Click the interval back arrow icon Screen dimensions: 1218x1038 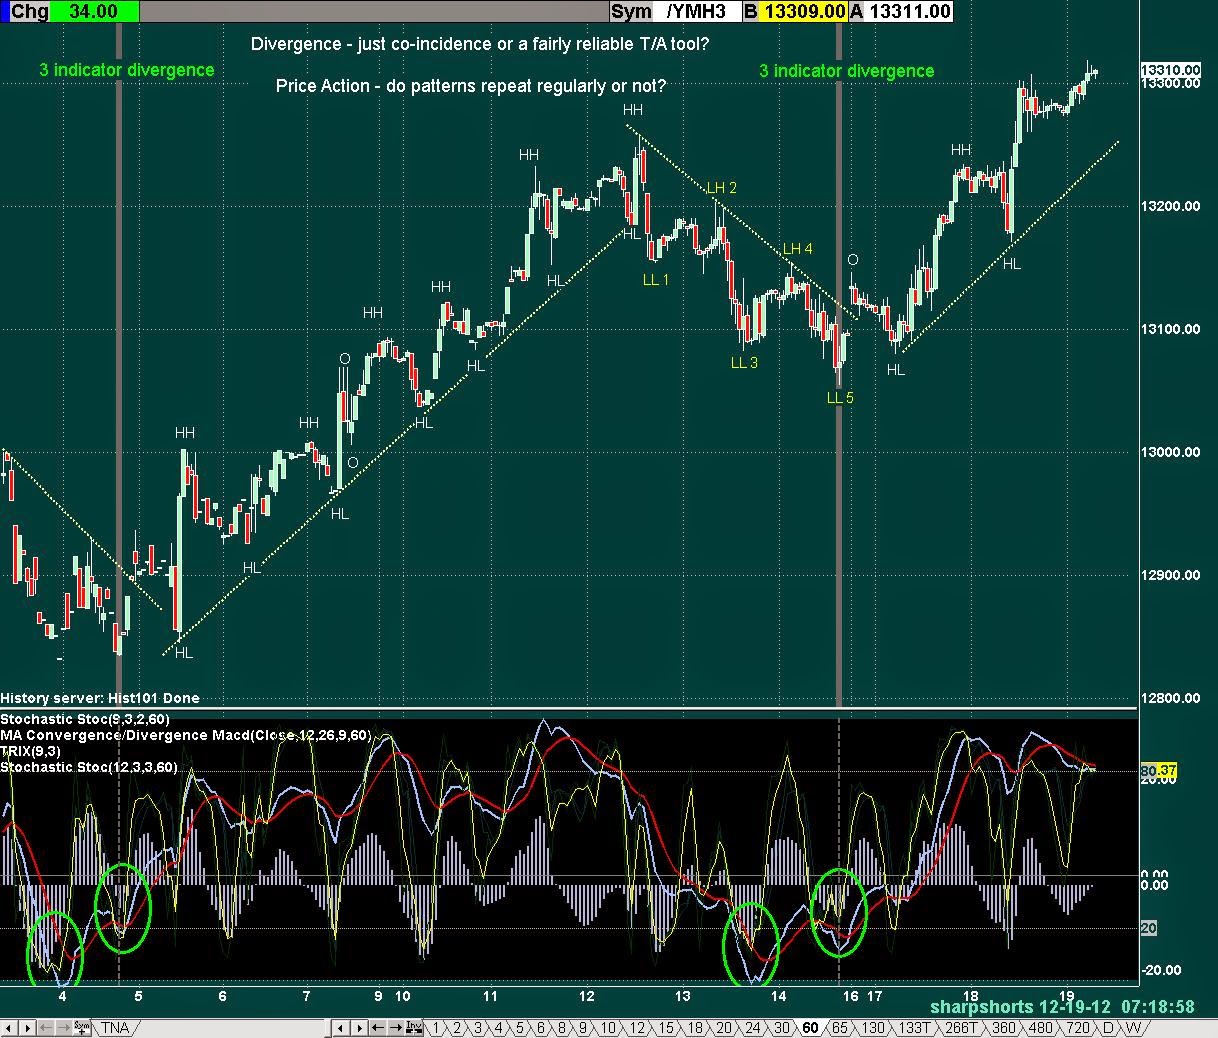click(378, 1027)
